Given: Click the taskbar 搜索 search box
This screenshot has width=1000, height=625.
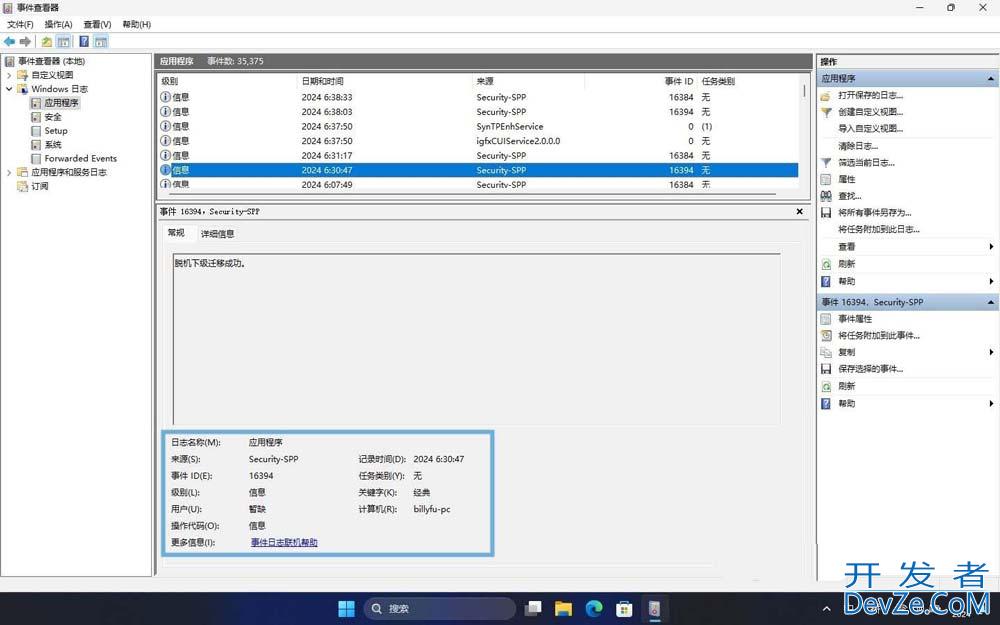Looking at the screenshot, I should [440, 608].
